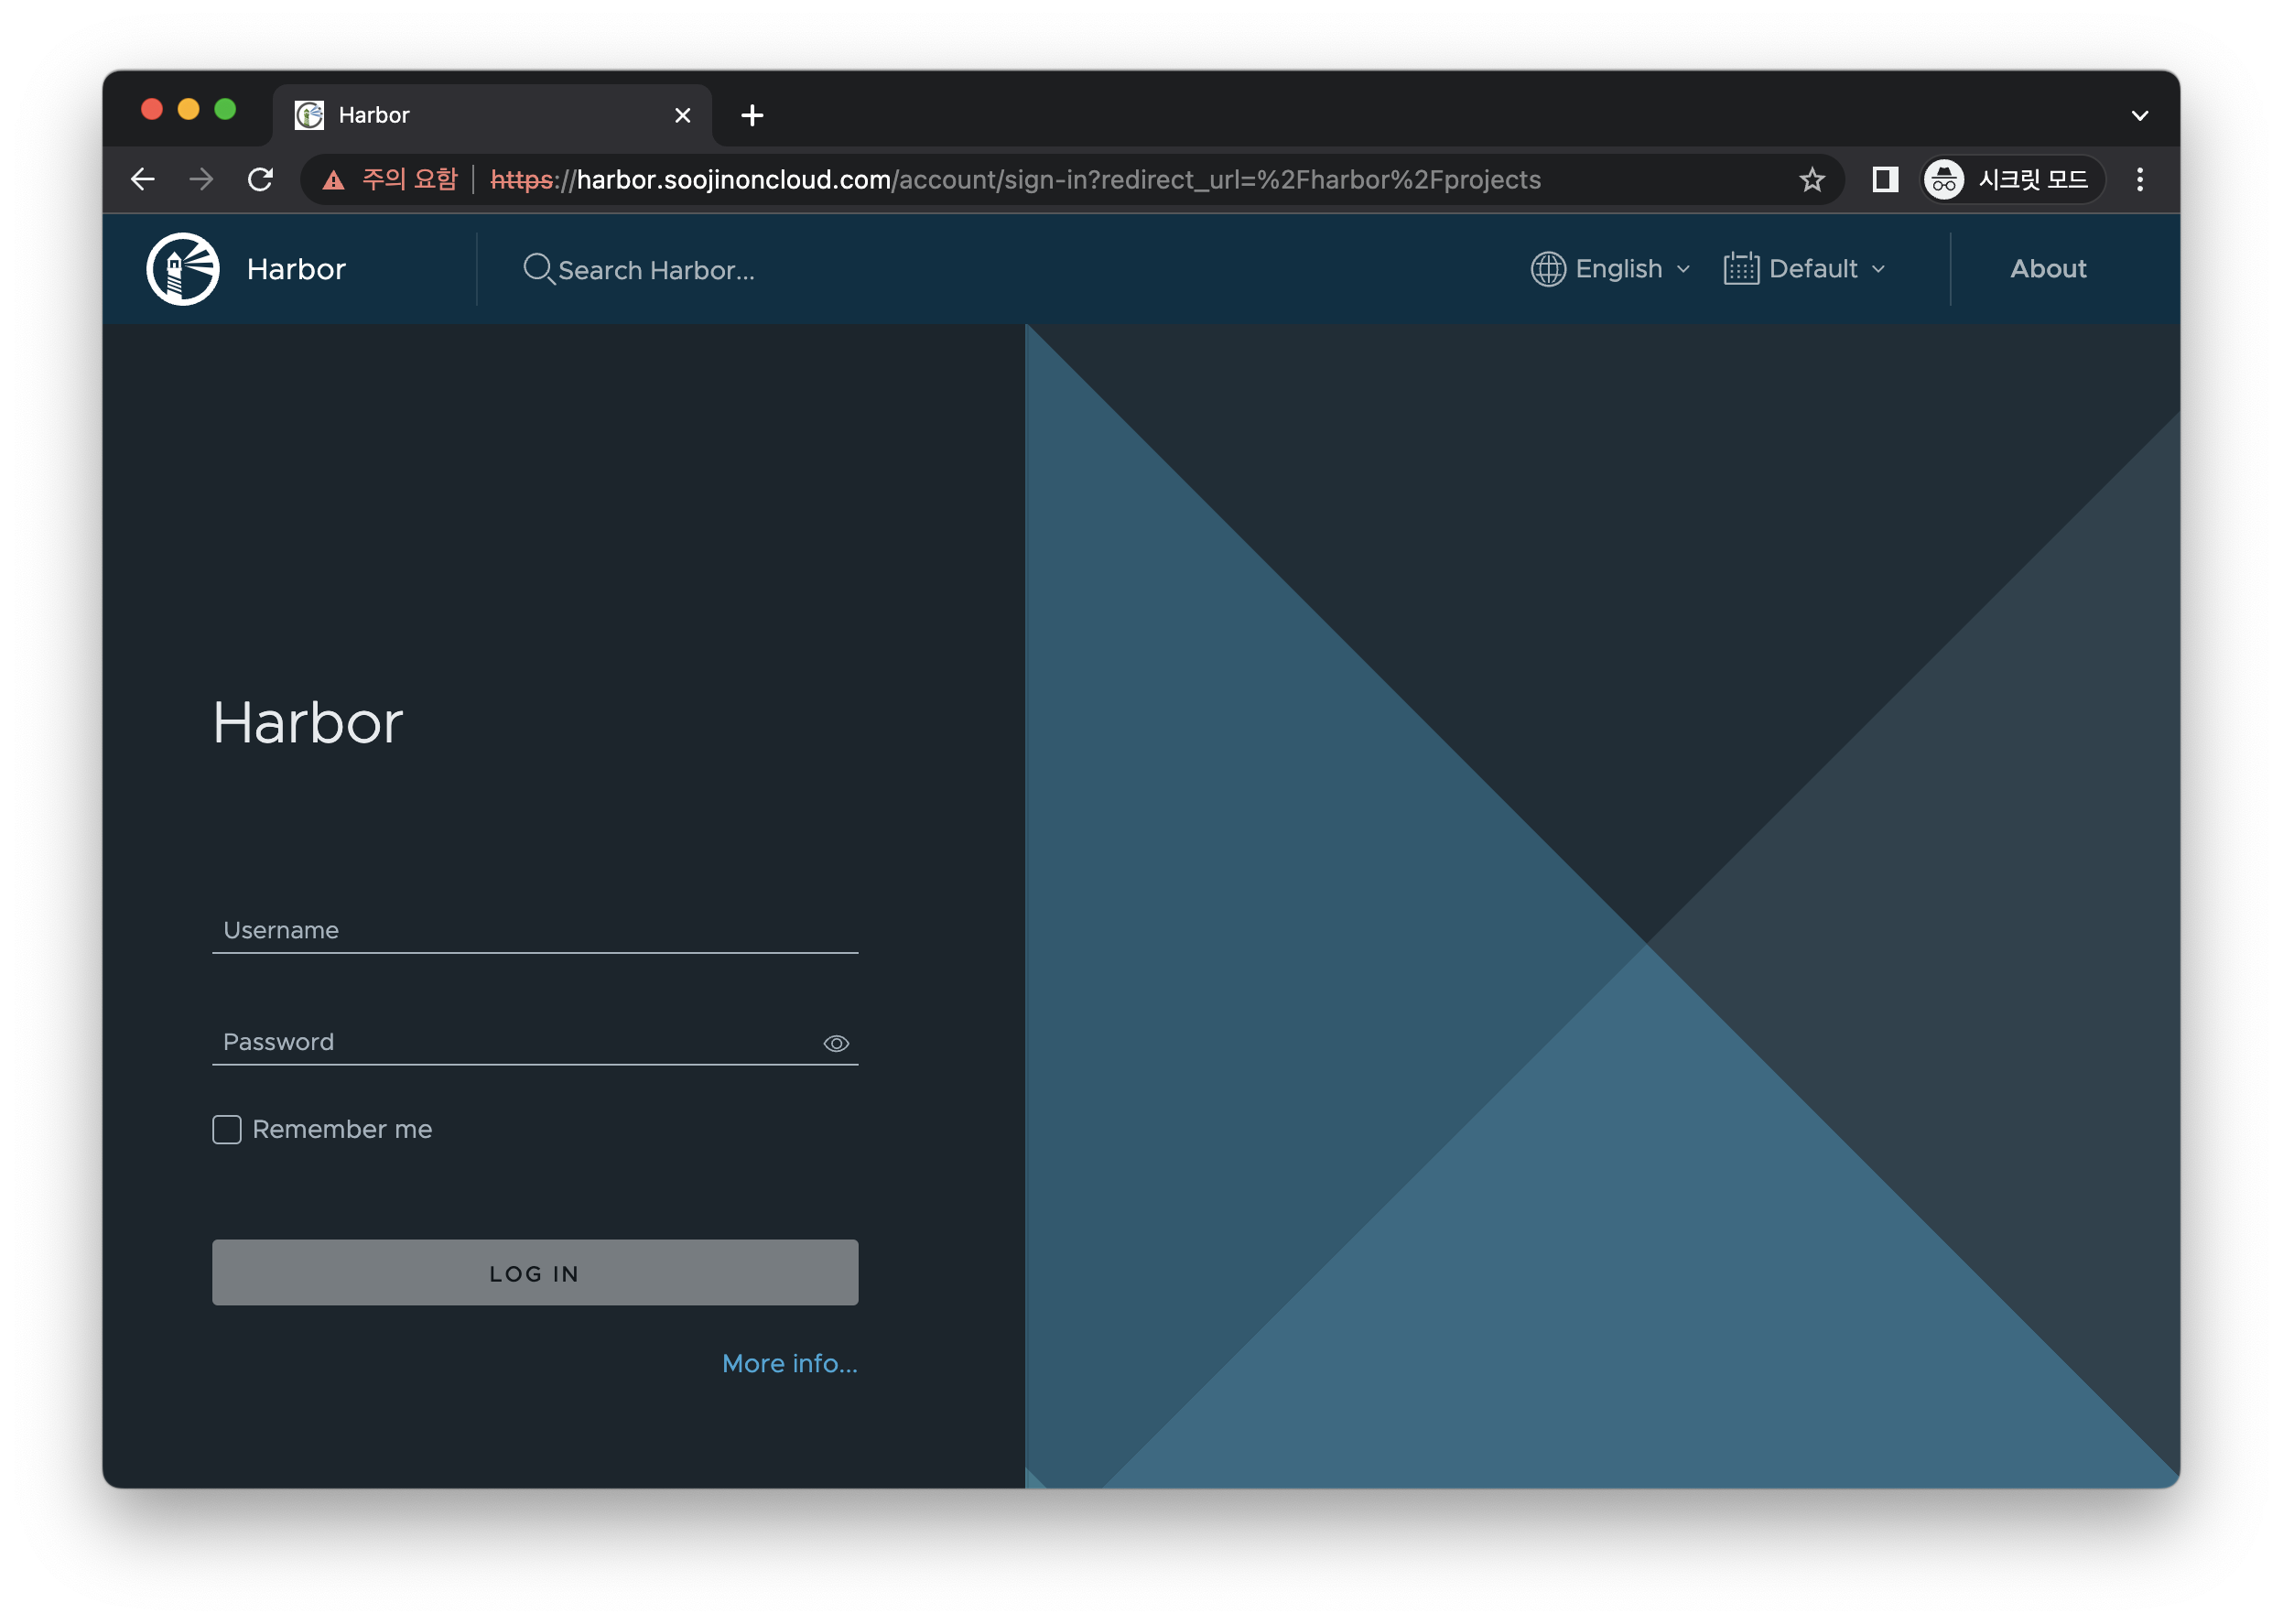Click the search magnifier icon

click(538, 269)
